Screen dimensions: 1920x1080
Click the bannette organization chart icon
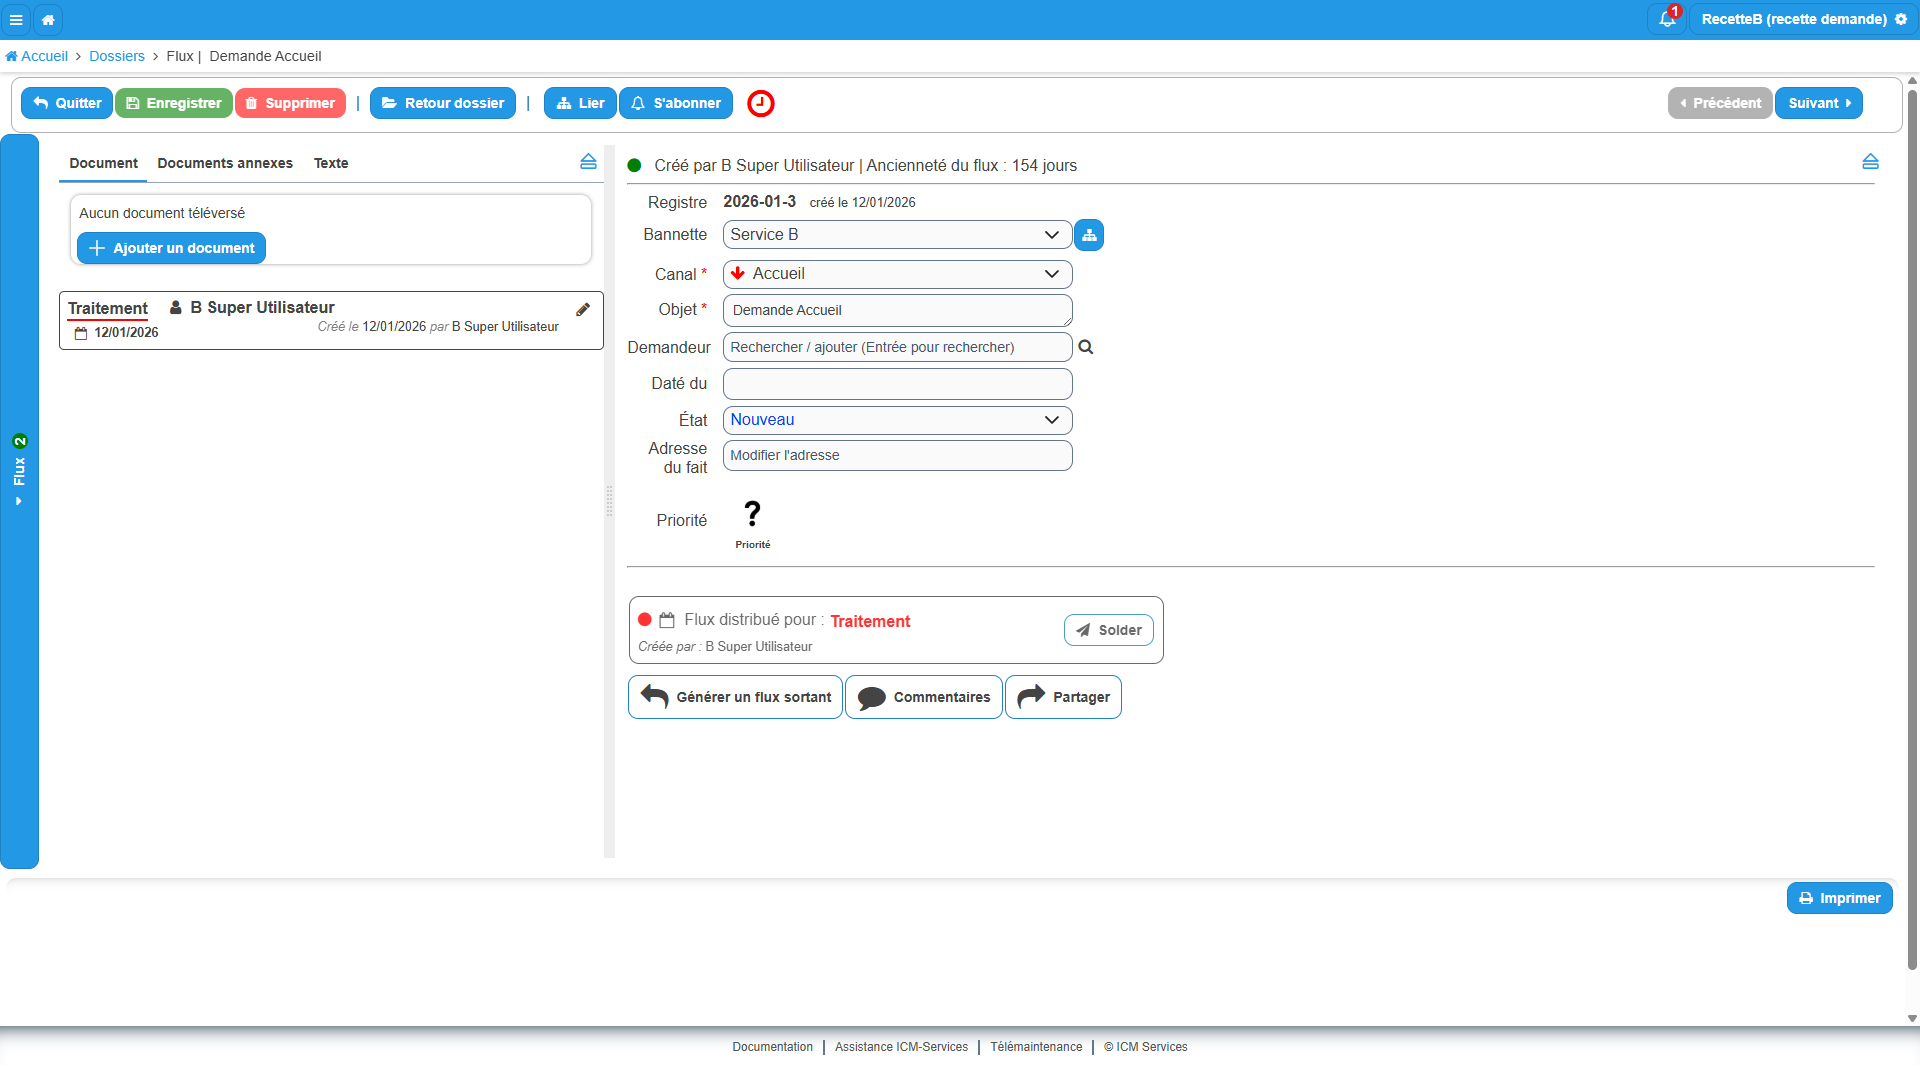click(x=1089, y=235)
